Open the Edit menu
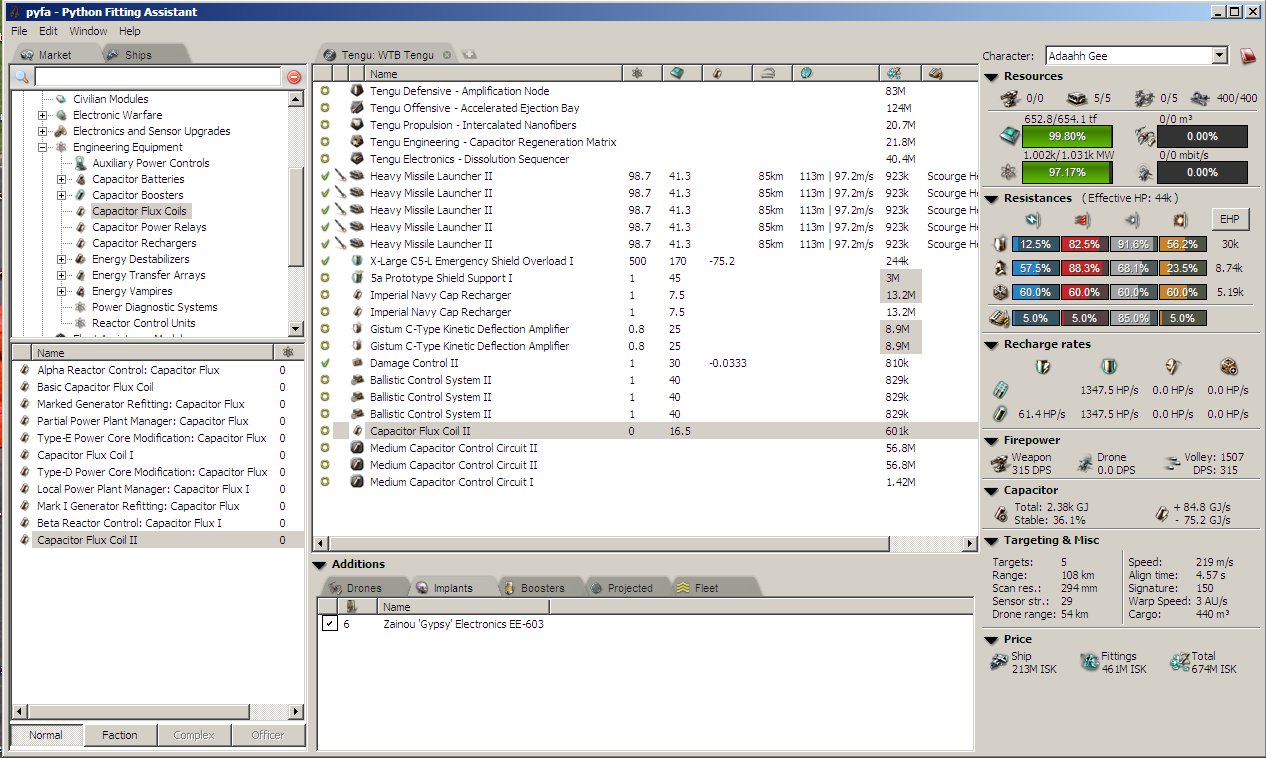Image resolution: width=1266 pixels, height=758 pixels. [x=49, y=31]
